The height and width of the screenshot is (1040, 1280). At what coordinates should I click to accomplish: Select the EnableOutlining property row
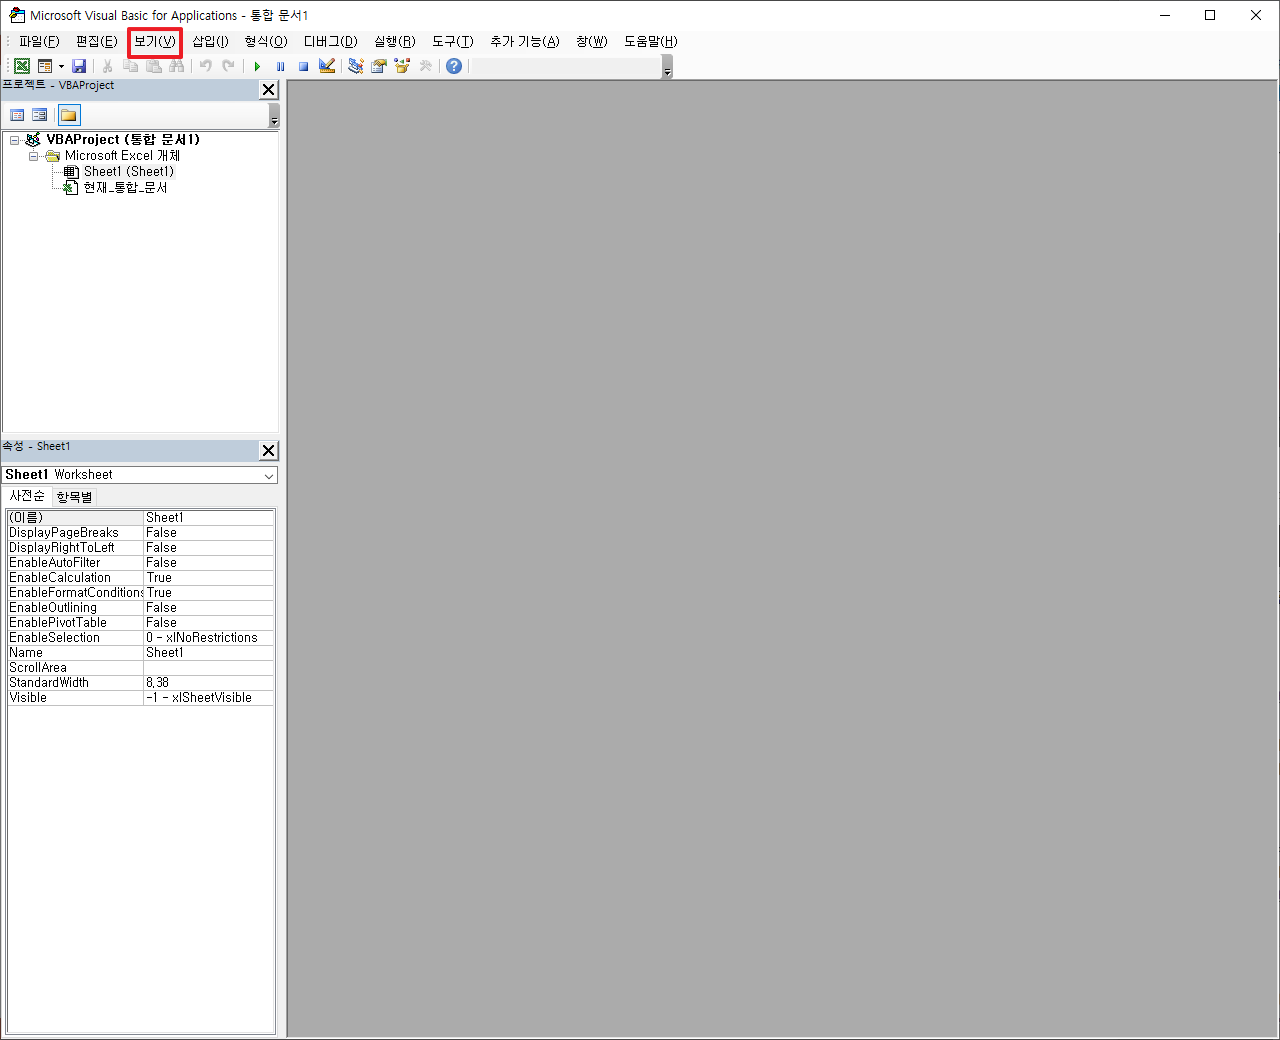click(x=140, y=608)
